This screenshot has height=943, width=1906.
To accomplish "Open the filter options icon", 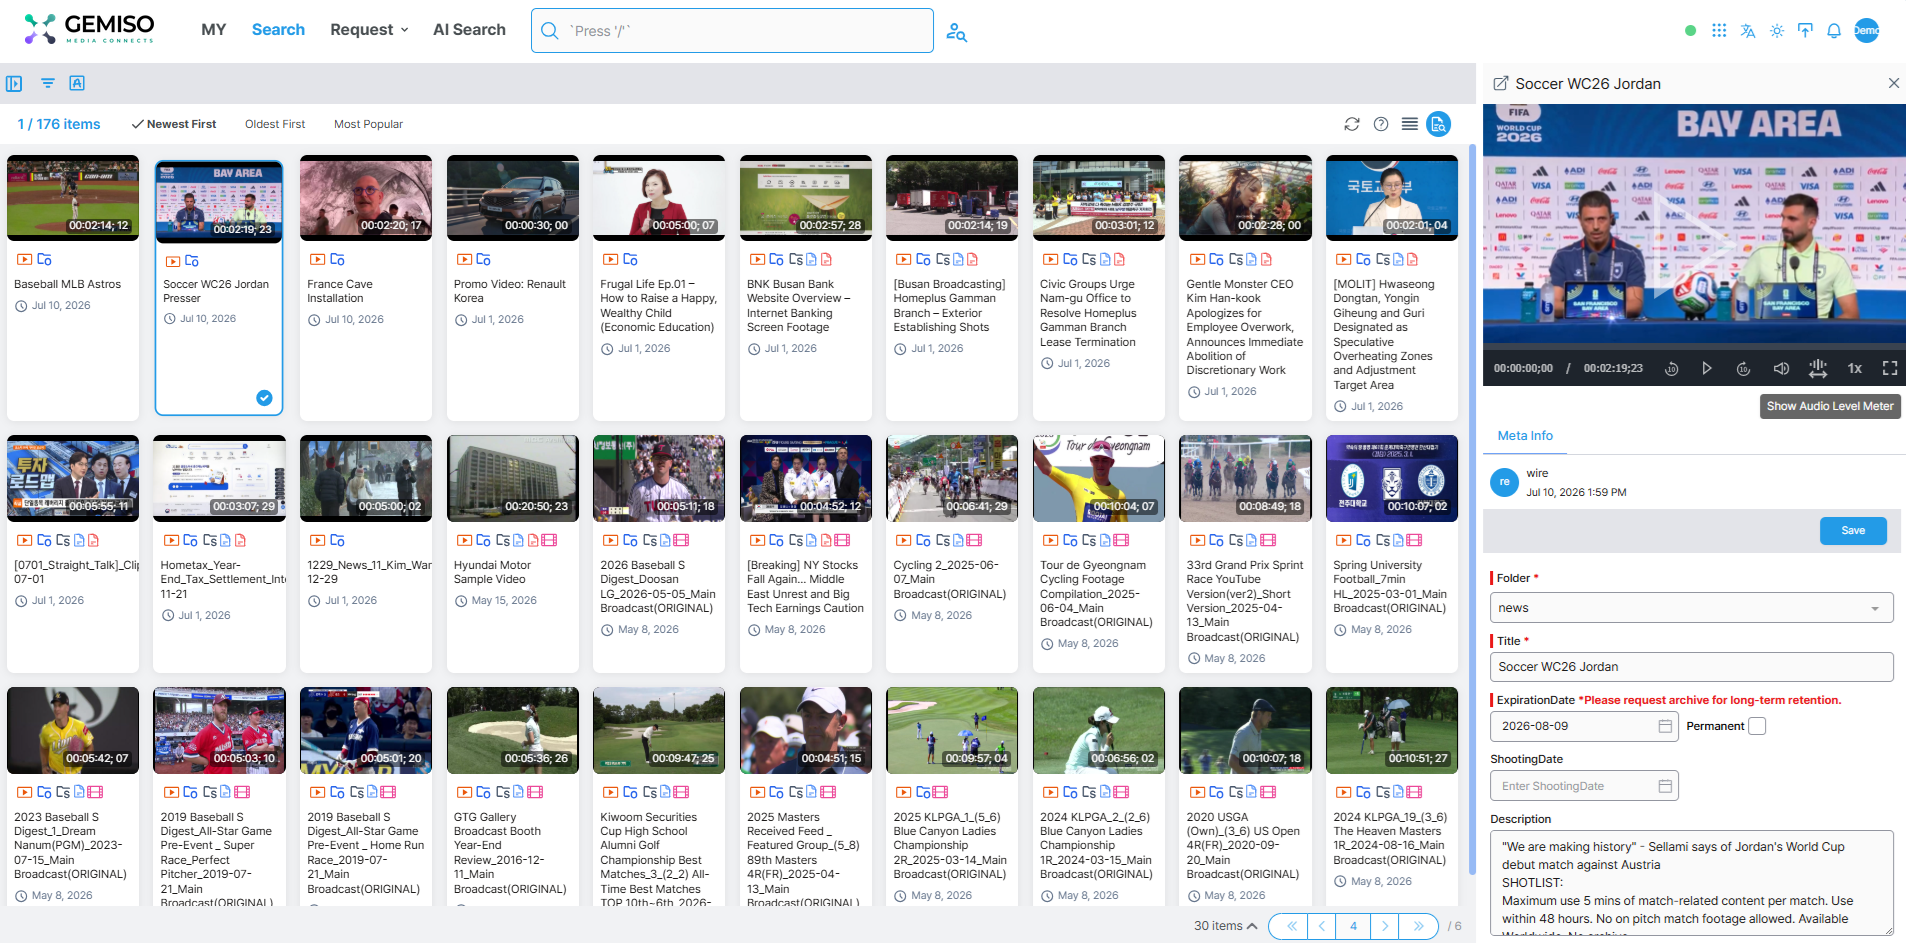I will click(47, 83).
